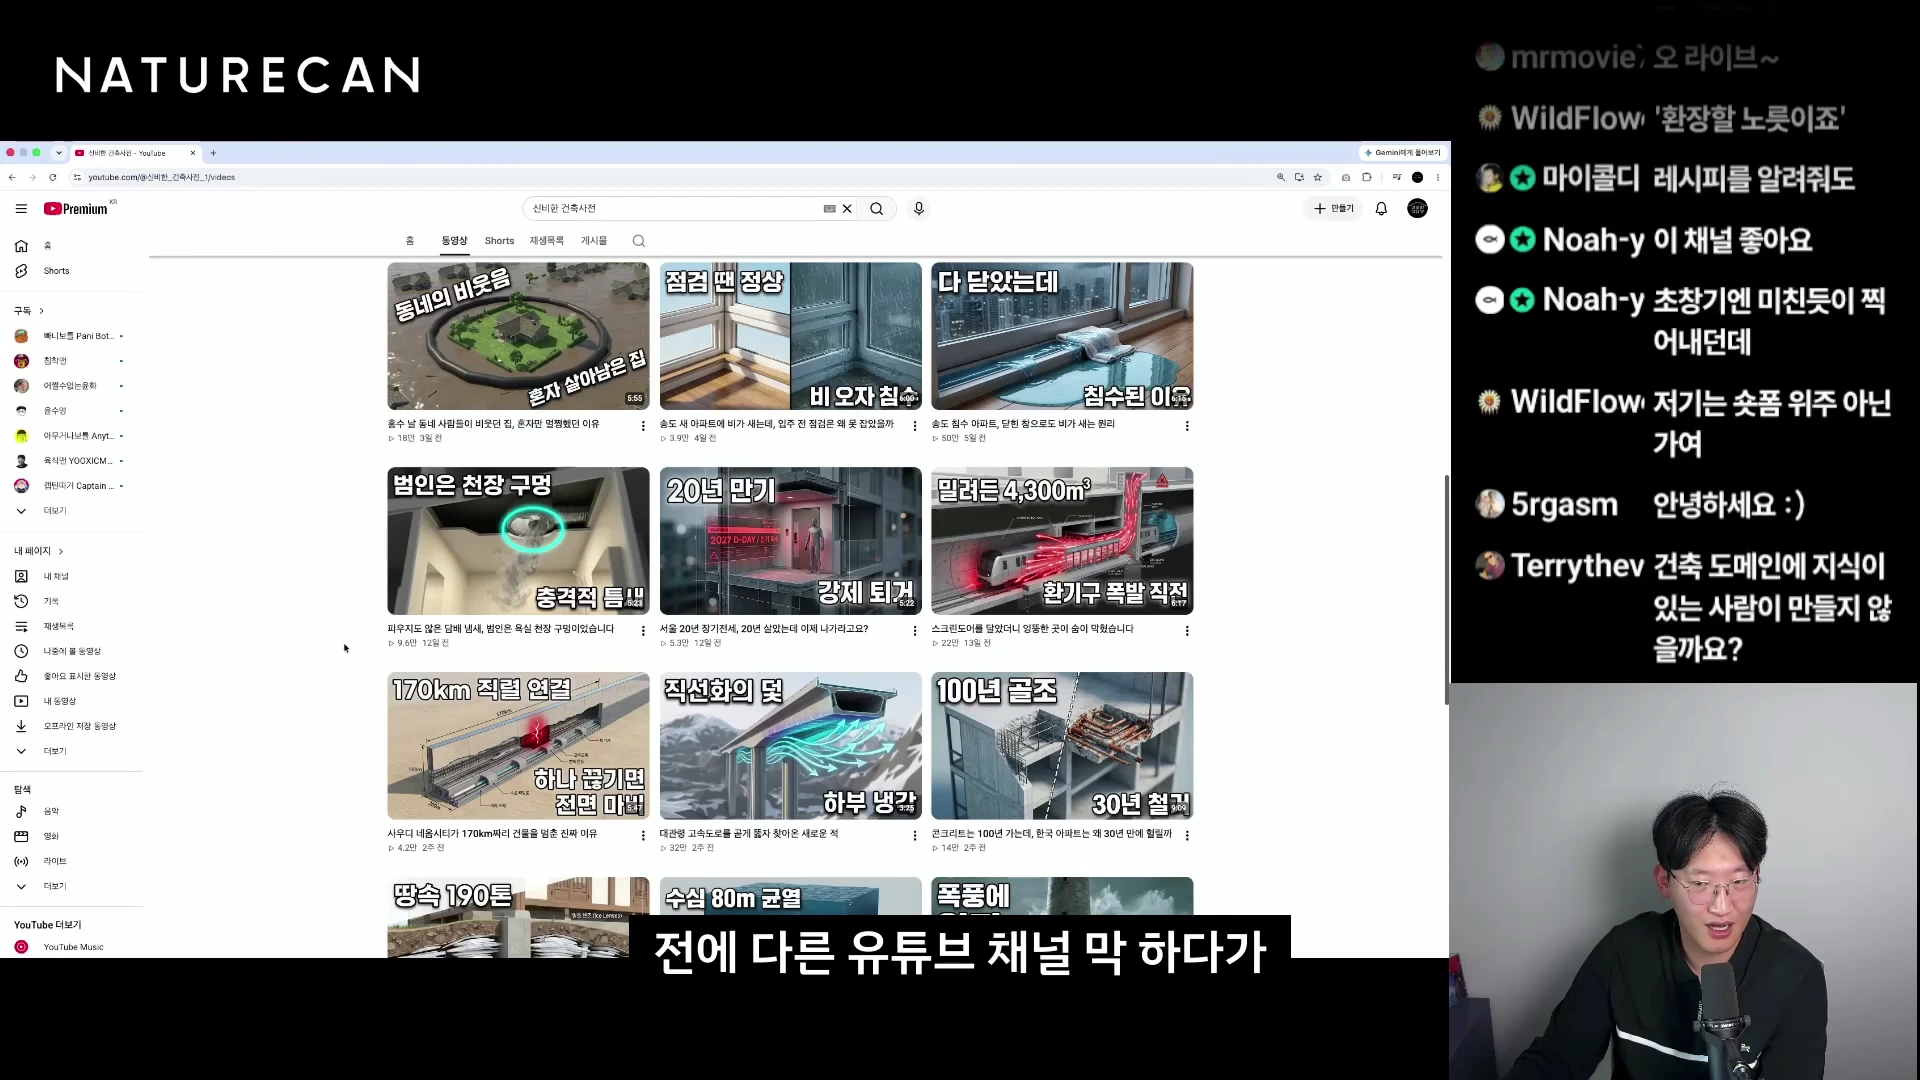Image resolution: width=1920 pixels, height=1080 pixels.
Task: Click the YouTube search input field
Action: point(675,208)
